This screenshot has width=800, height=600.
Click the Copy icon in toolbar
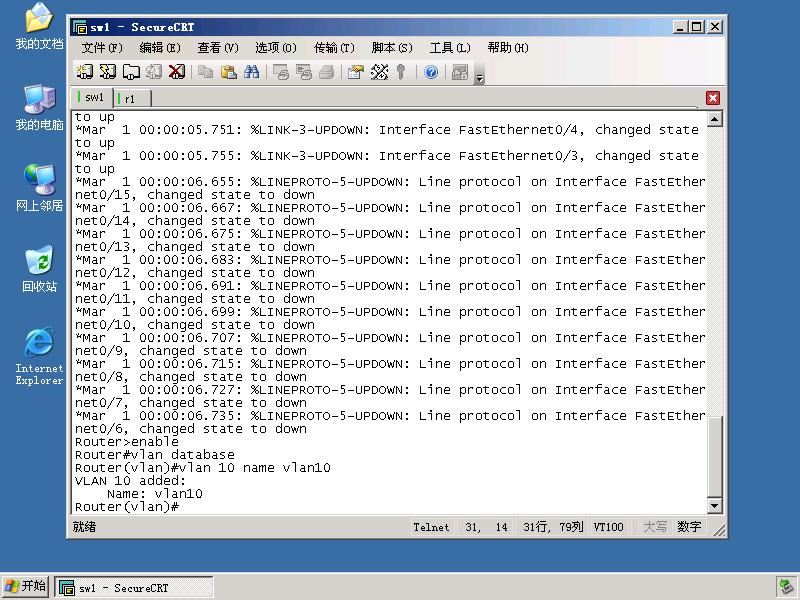[x=206, y=72]
